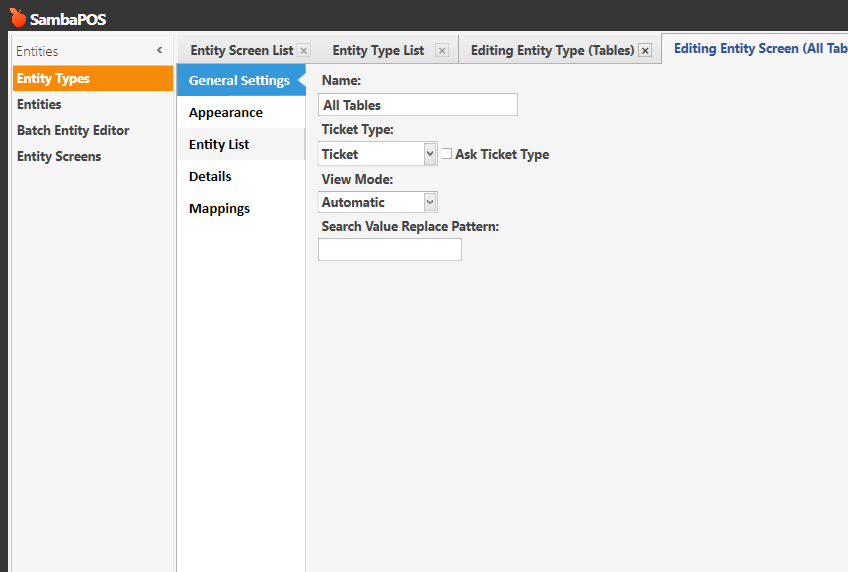The image size is (848, 572).
Task: Select the Appearance settings section
Action: (x=226, y=113)
